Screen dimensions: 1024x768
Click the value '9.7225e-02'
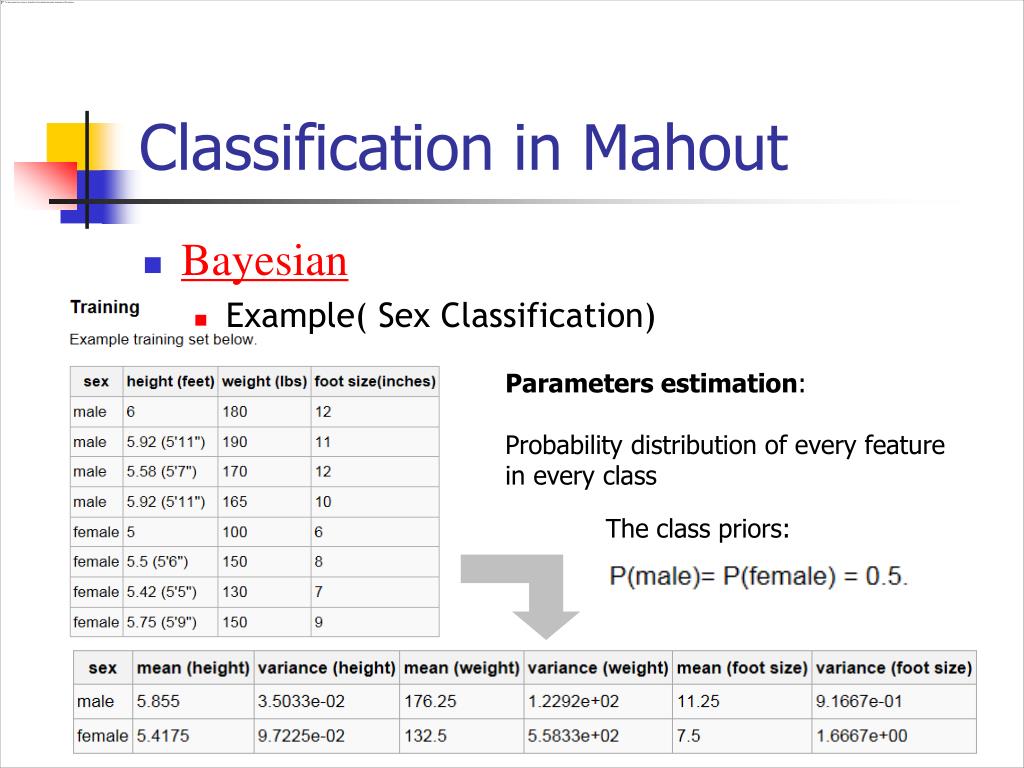(x=327, y=736)
